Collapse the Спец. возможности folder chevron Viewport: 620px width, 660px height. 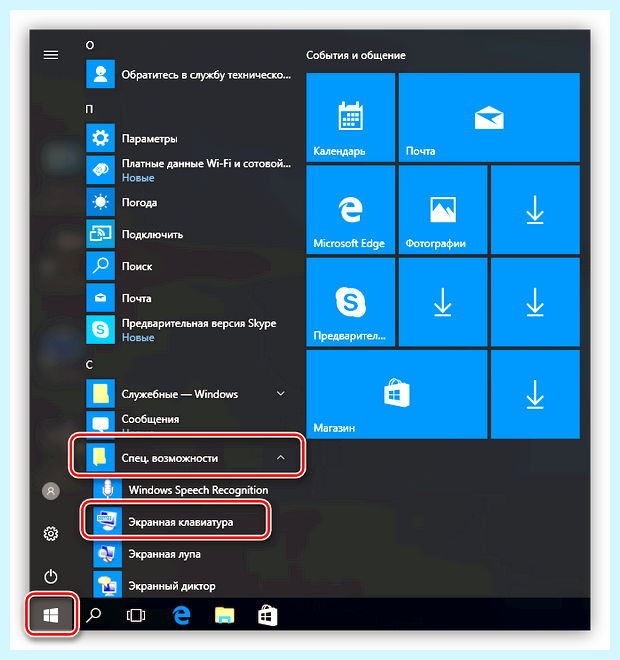pyautogui.click(x=280, y=458)
